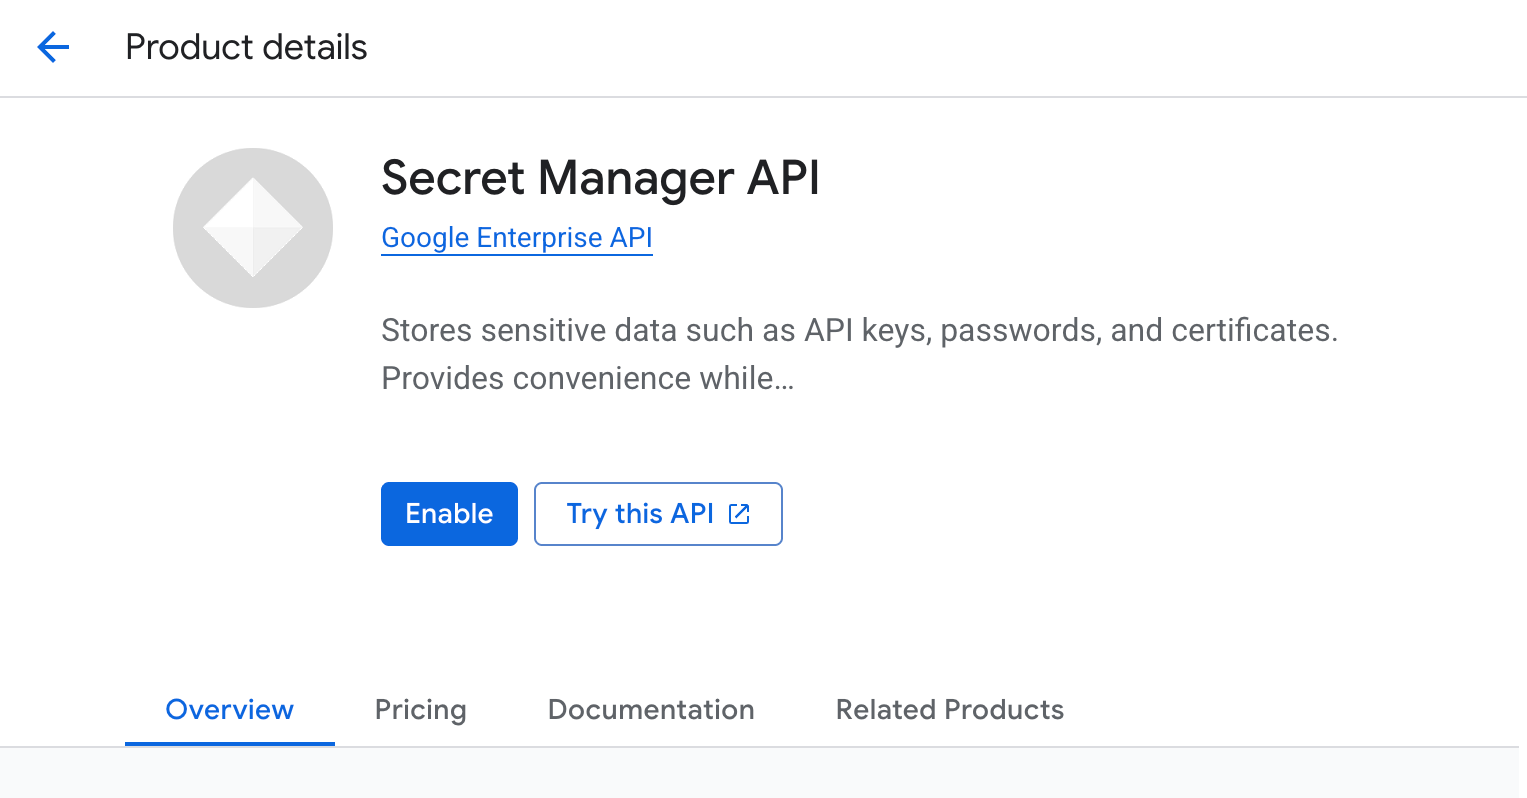Open Google Enterprise API category page
The height and width of the screenshot is (798, 1527).
pyautogui.click(x=516, y=237)
